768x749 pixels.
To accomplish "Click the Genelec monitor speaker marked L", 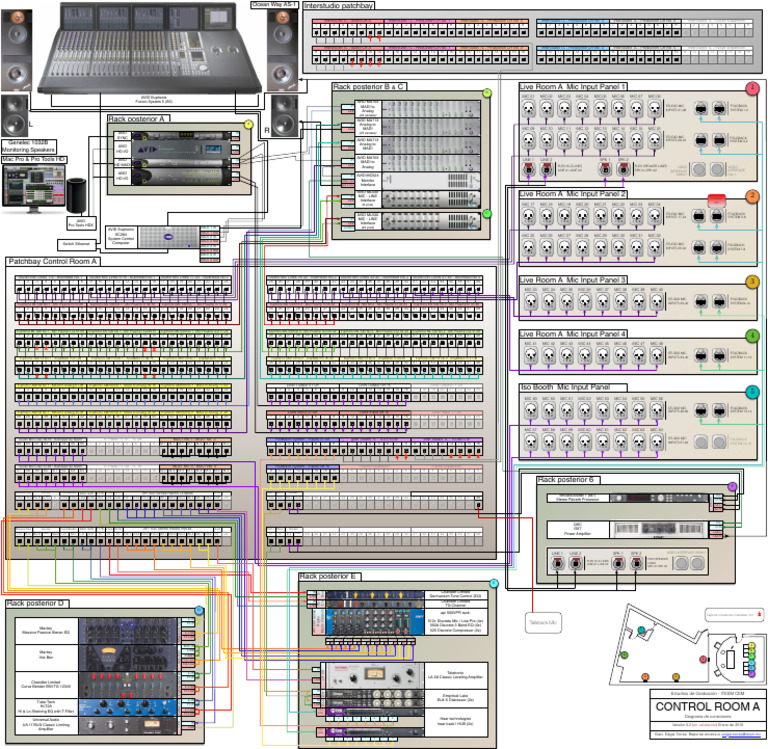I will (15, 116).
